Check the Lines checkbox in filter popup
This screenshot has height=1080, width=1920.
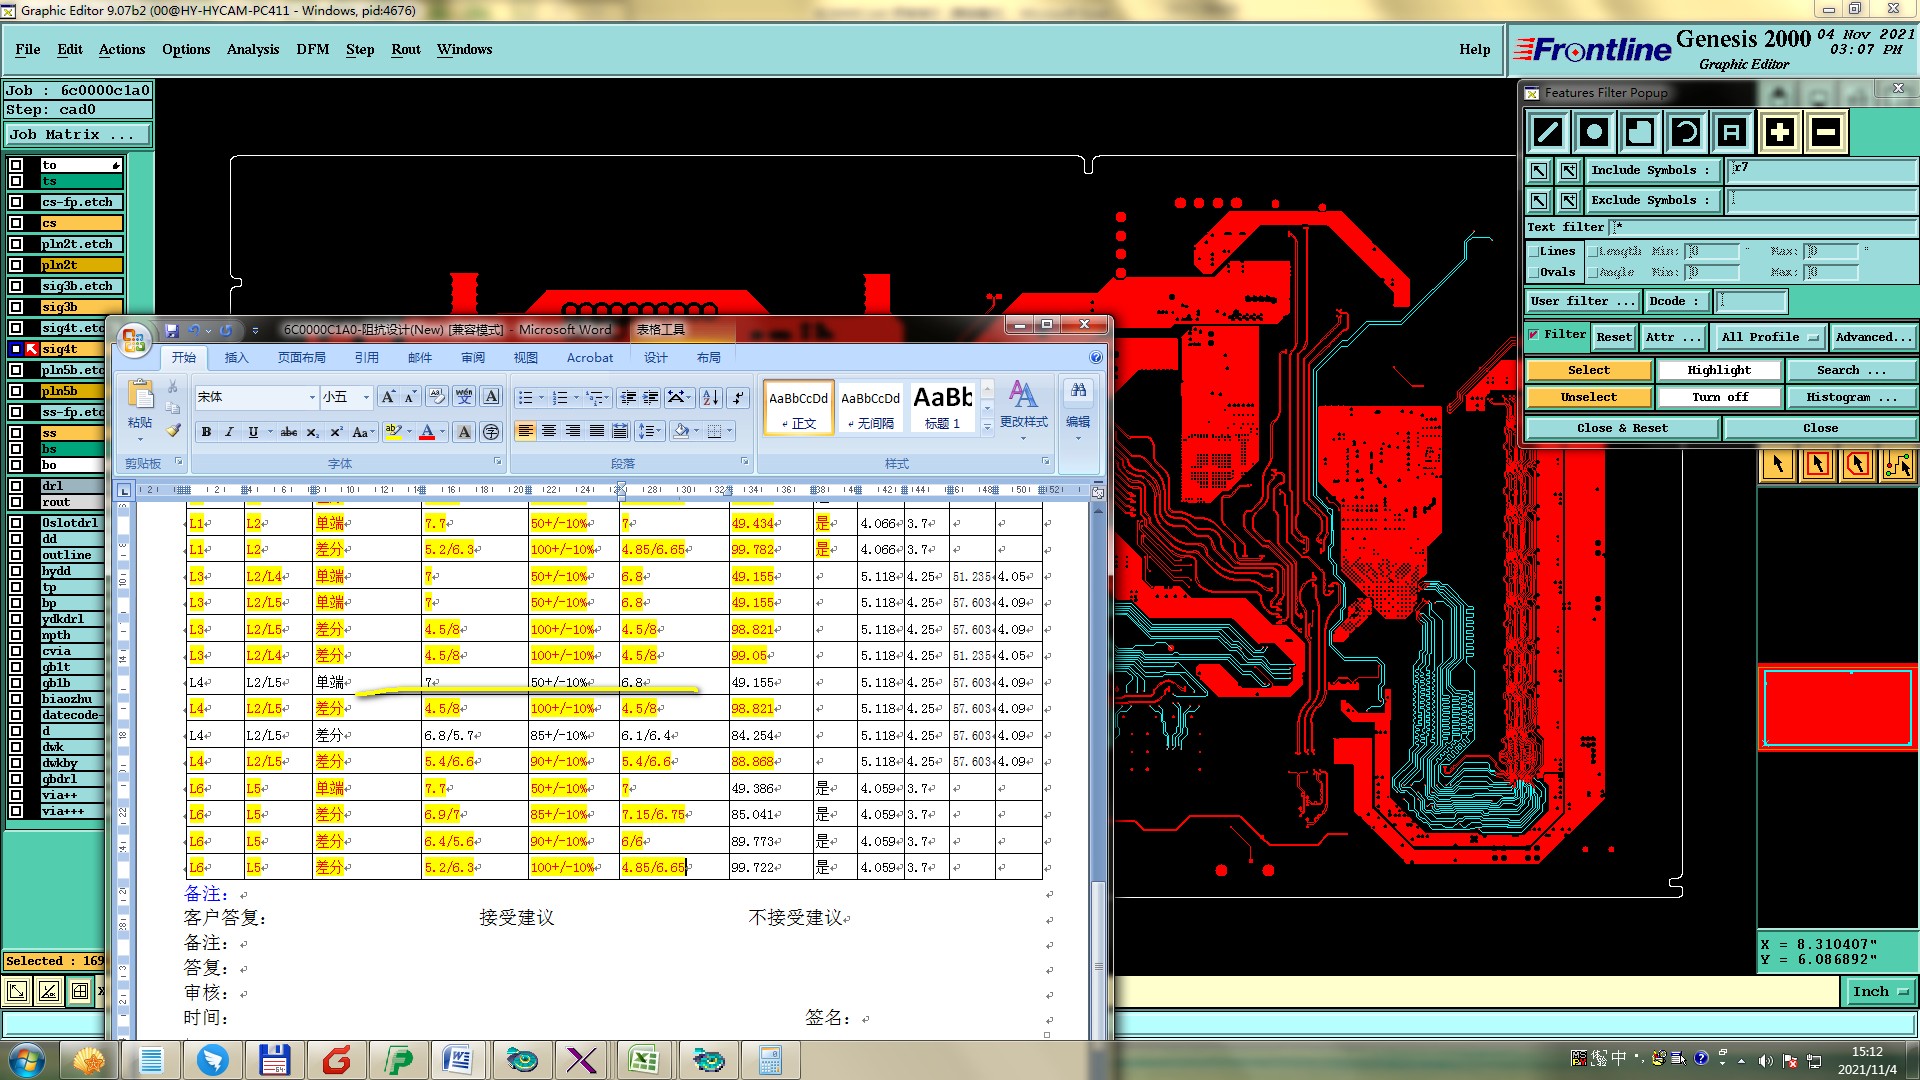tap(1534, 252)
